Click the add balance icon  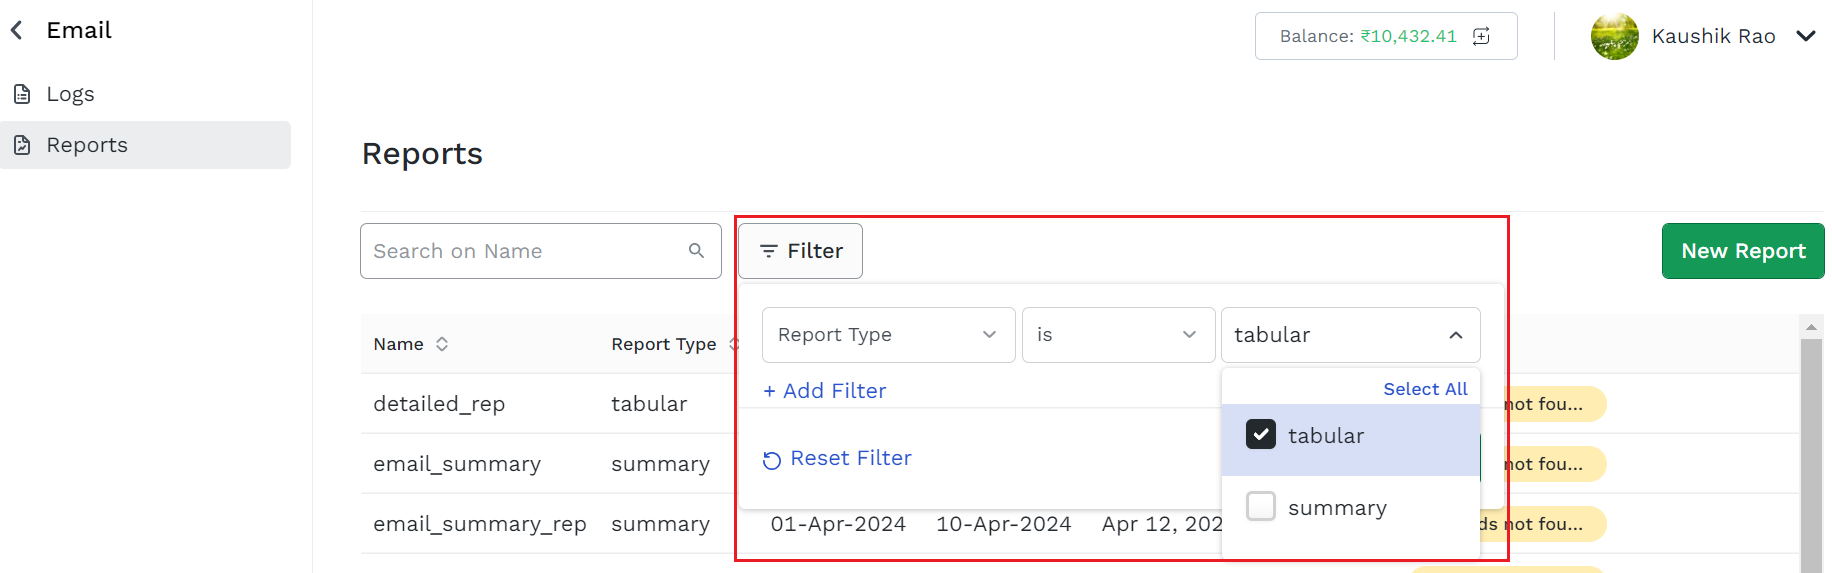pos(1482,36)
